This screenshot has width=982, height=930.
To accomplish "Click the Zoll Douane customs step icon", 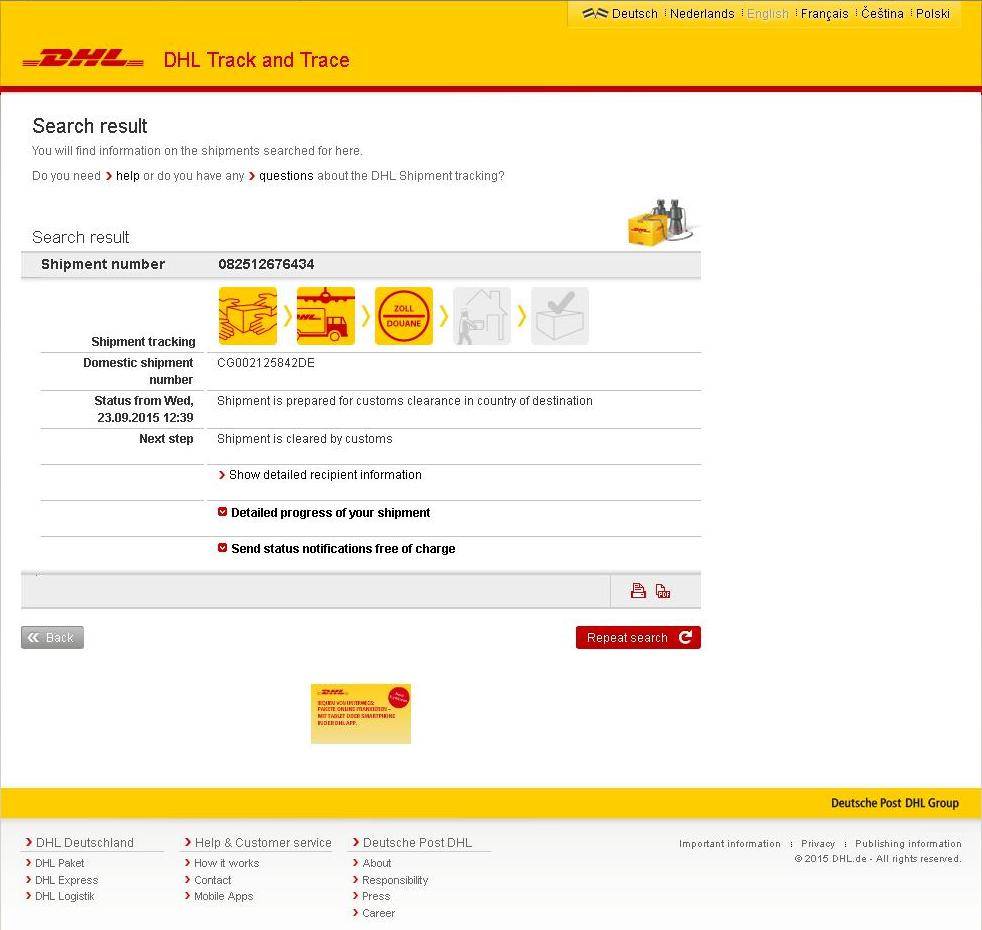I will pyautogui.click(x=403, y=316).
